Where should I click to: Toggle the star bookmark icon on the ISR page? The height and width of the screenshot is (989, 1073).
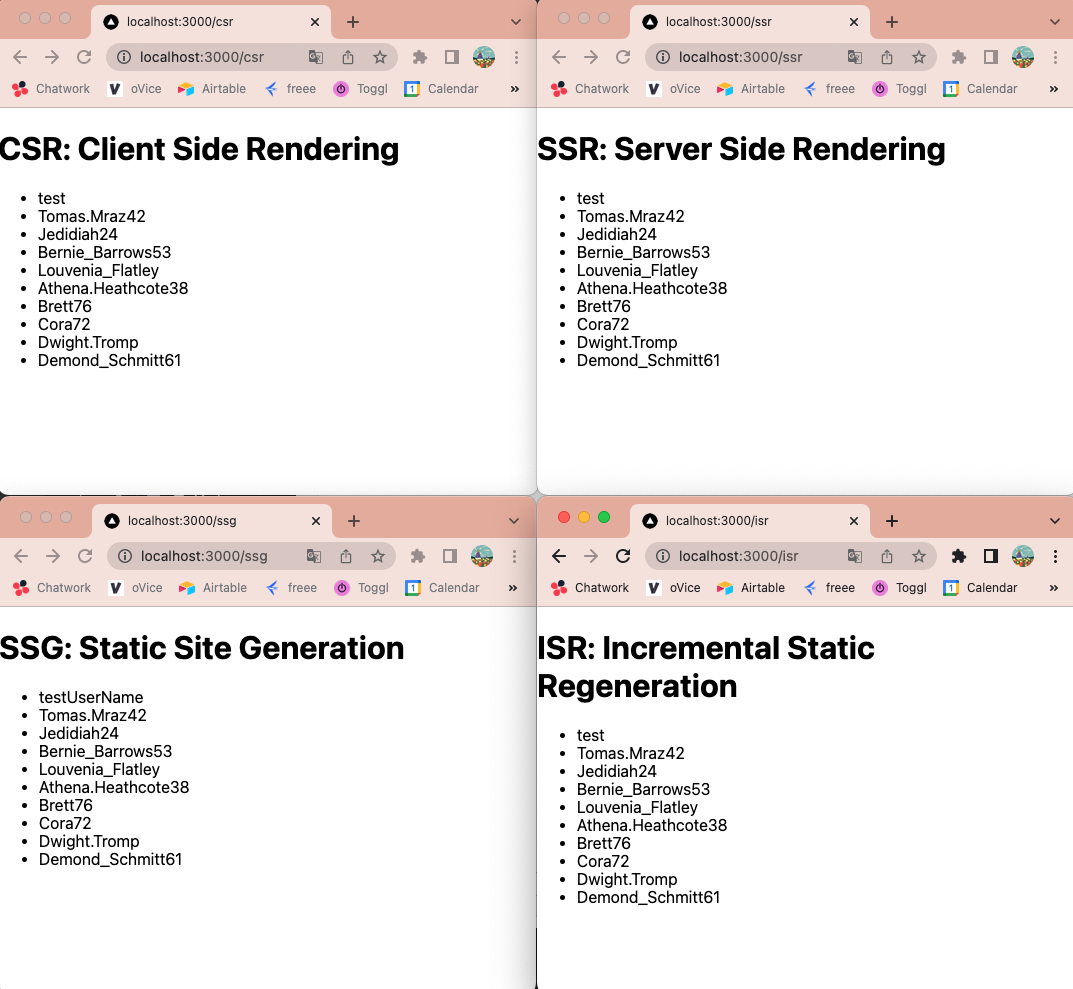coord(918,555)
